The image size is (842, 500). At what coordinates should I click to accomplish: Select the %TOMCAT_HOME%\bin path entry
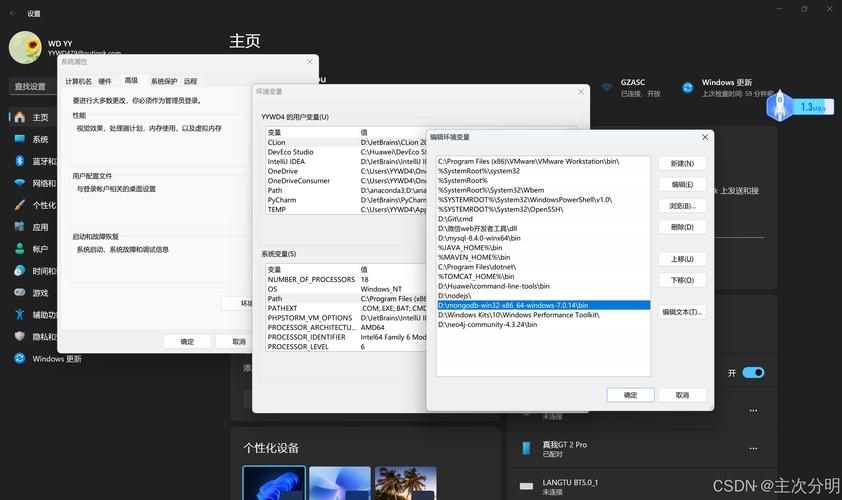543,276
